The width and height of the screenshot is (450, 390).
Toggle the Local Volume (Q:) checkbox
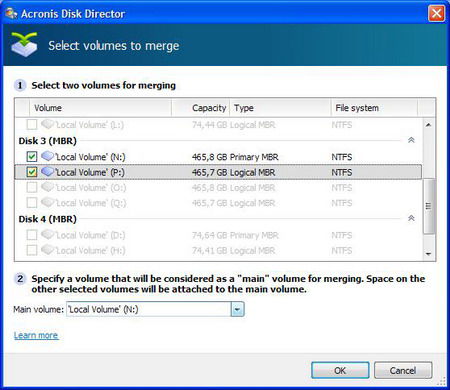tap(32, 203)
